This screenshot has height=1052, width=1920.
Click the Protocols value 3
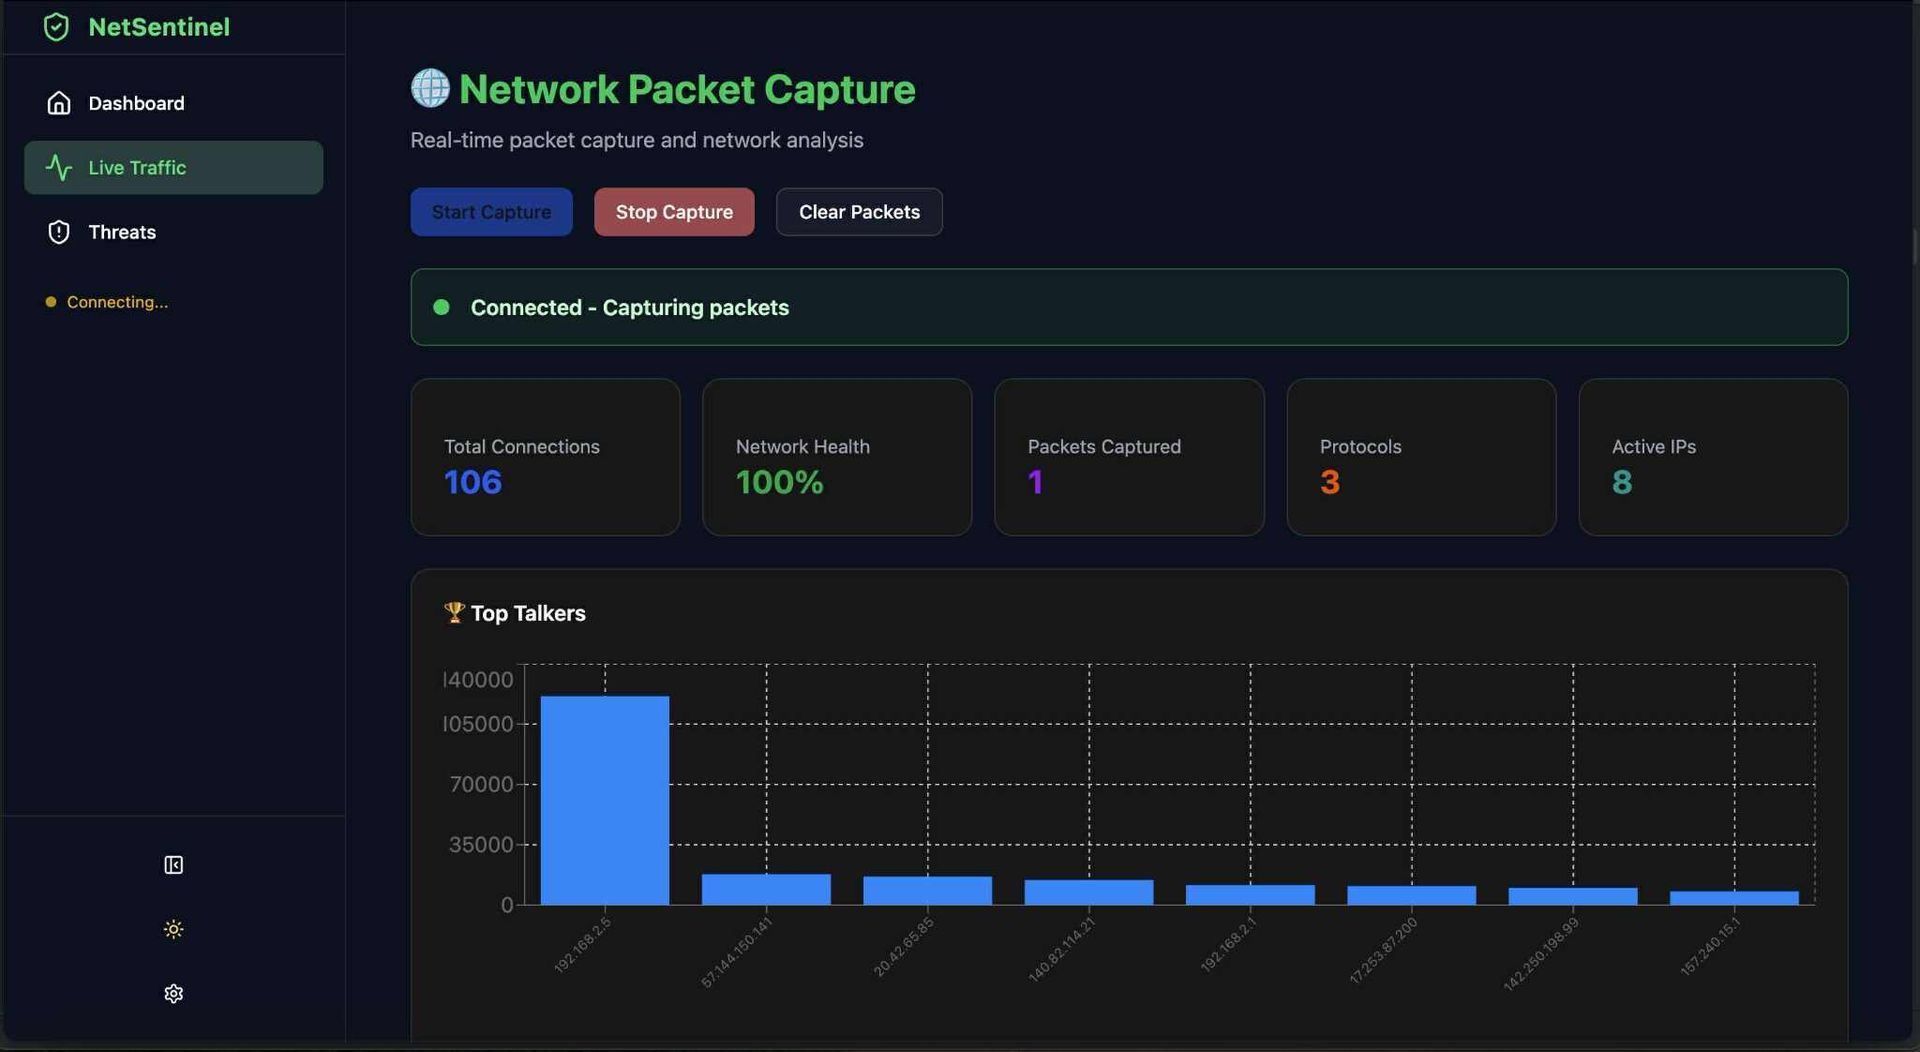(x=1330, y=482)
